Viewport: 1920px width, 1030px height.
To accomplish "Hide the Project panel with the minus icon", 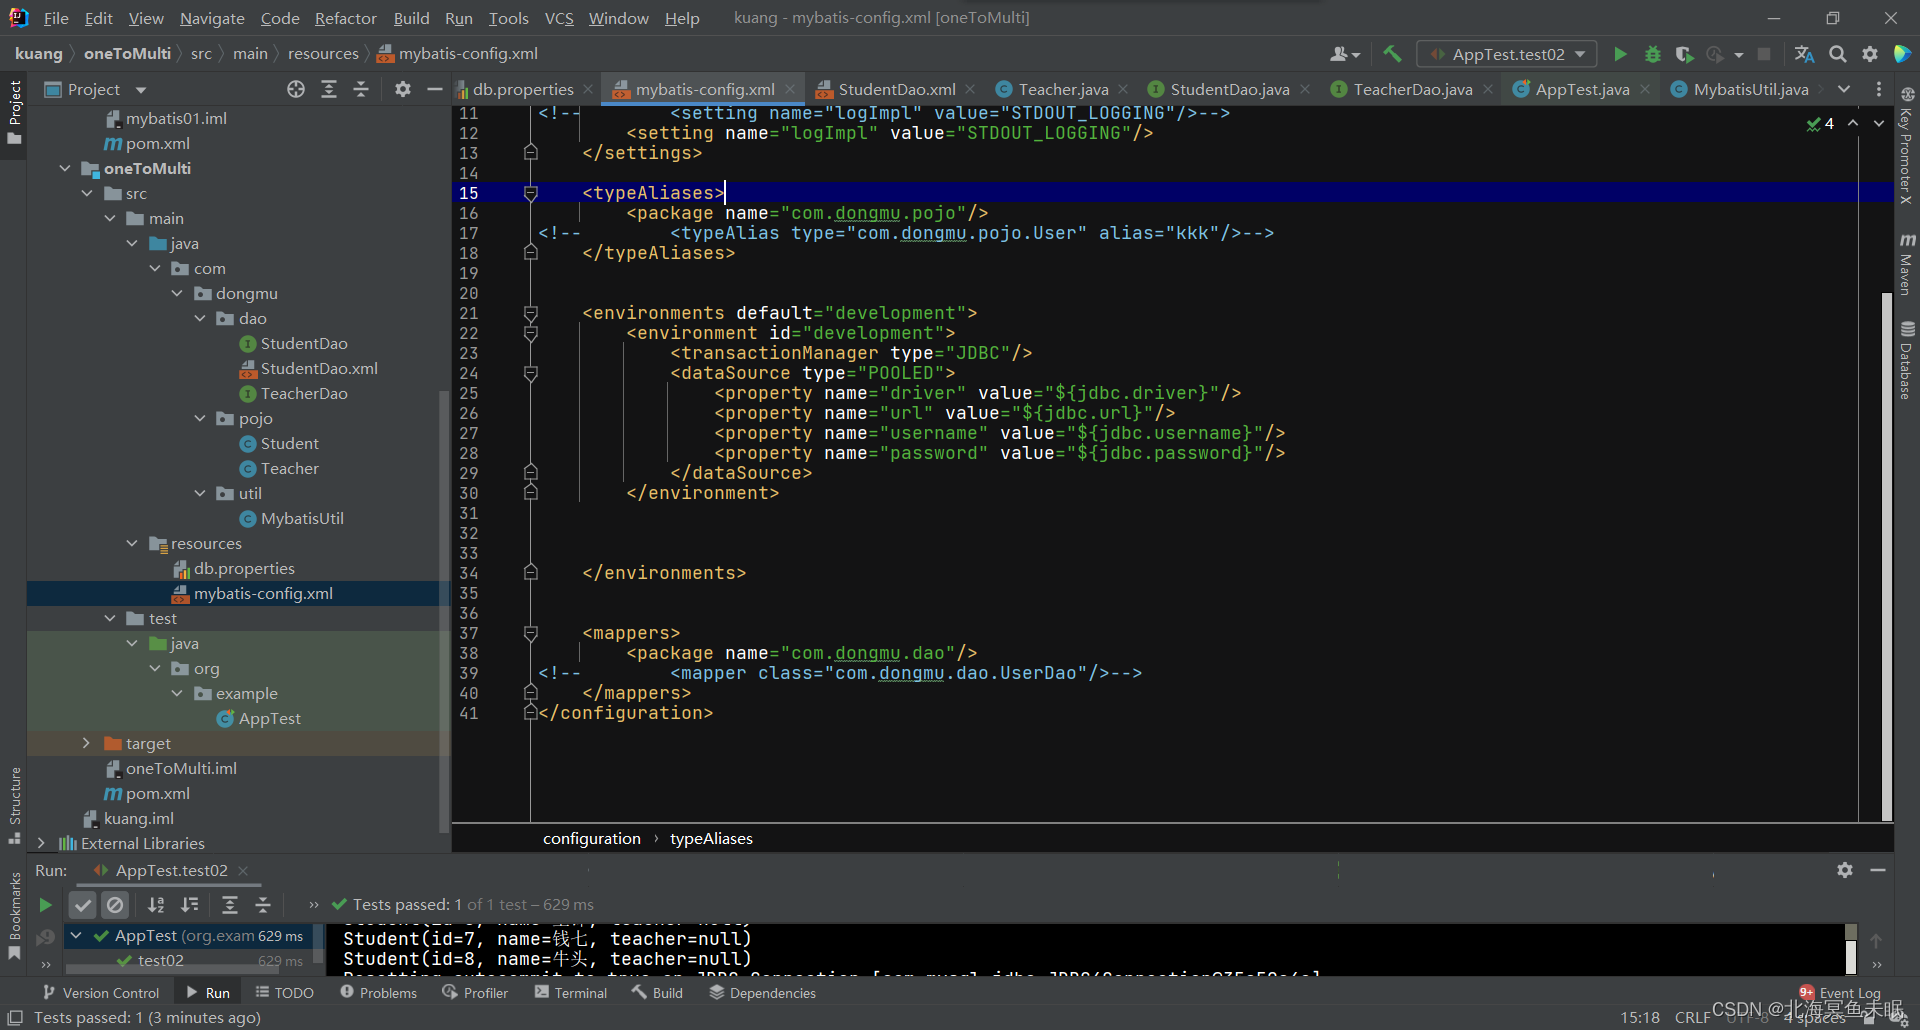I will tap(434, 89).
